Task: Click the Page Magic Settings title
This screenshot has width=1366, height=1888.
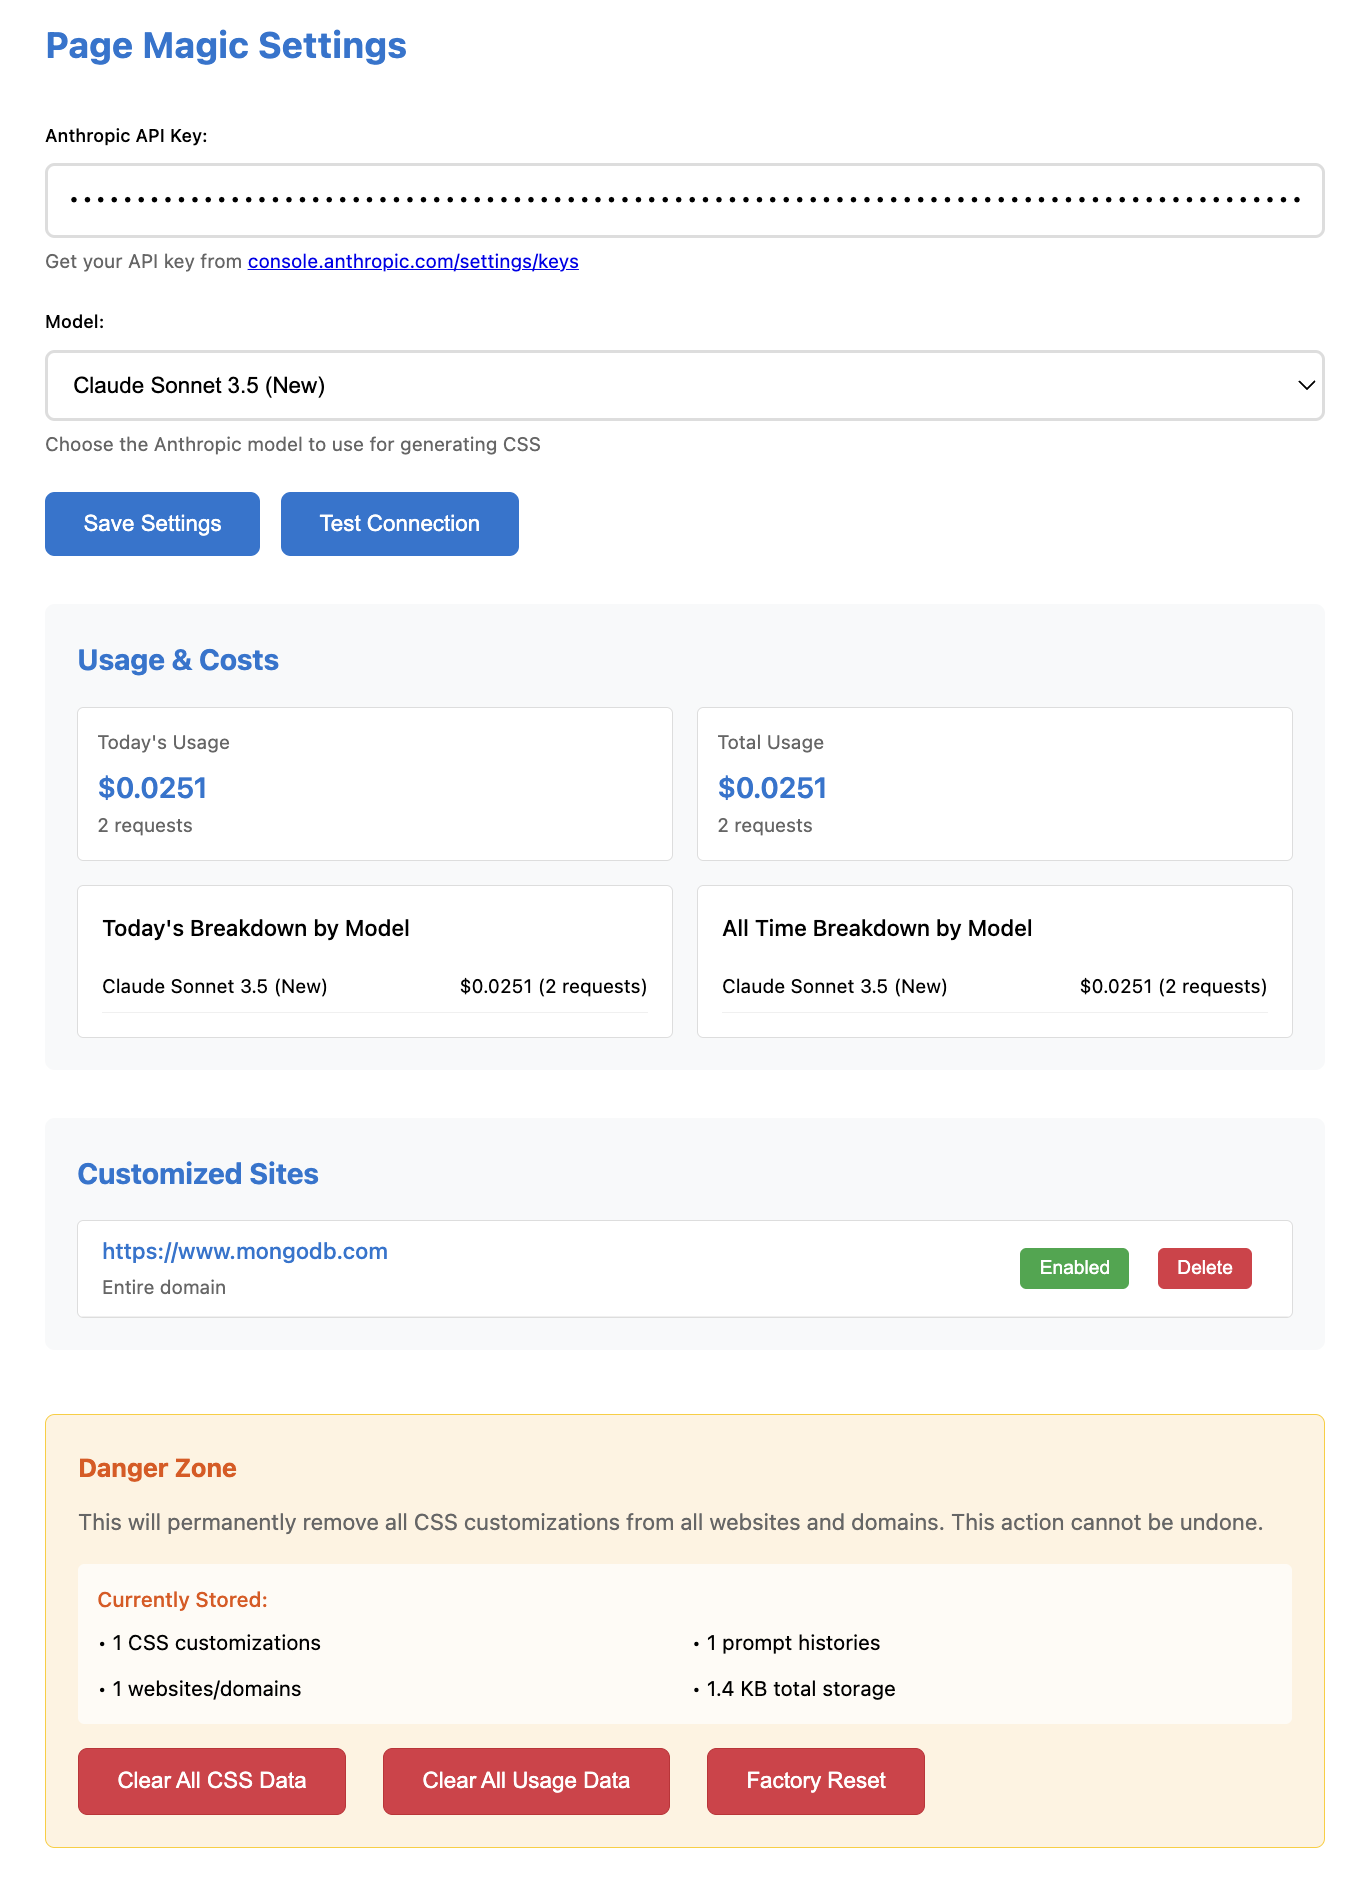Action: (x=226, y=46)
